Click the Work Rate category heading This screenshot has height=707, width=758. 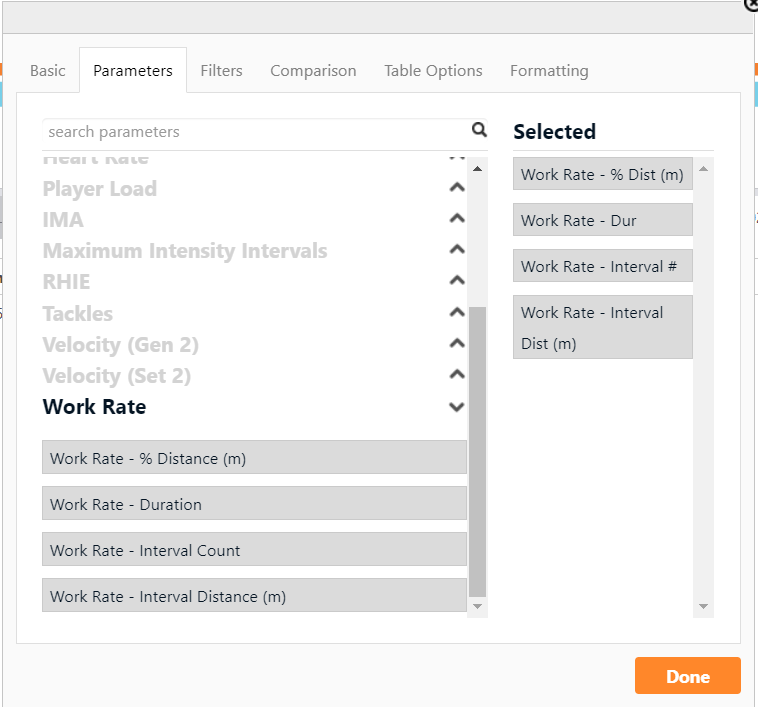point(94,407)
